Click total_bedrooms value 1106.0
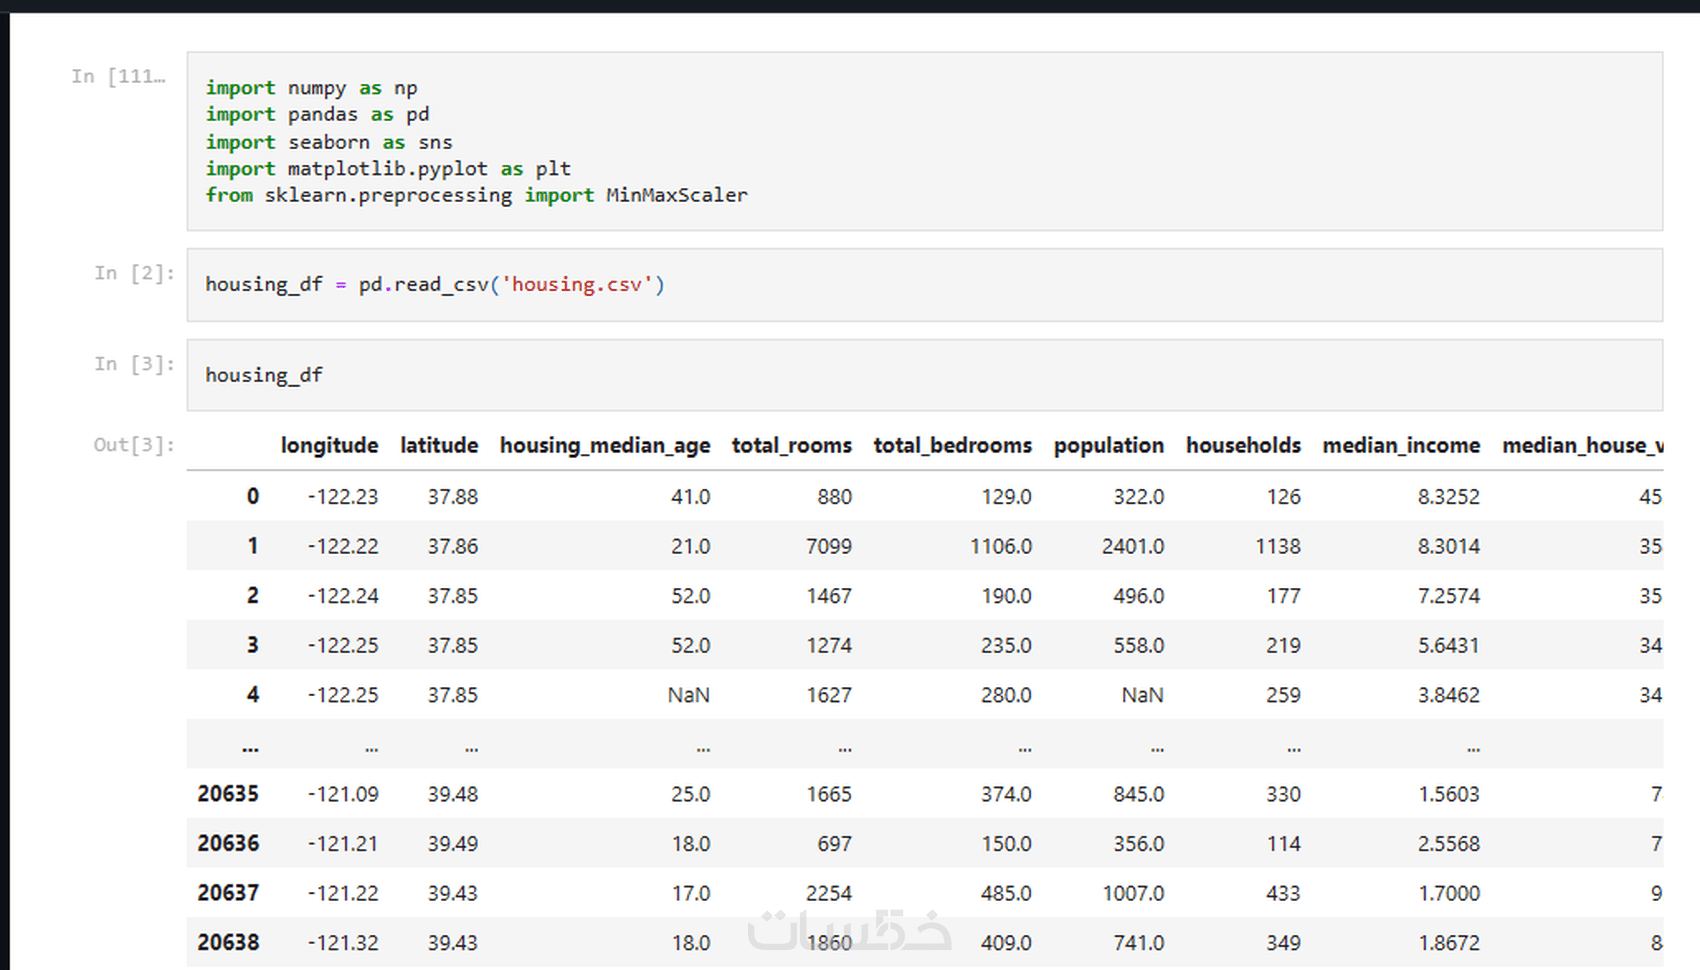1700x970 pixels. coord(1001,546)
